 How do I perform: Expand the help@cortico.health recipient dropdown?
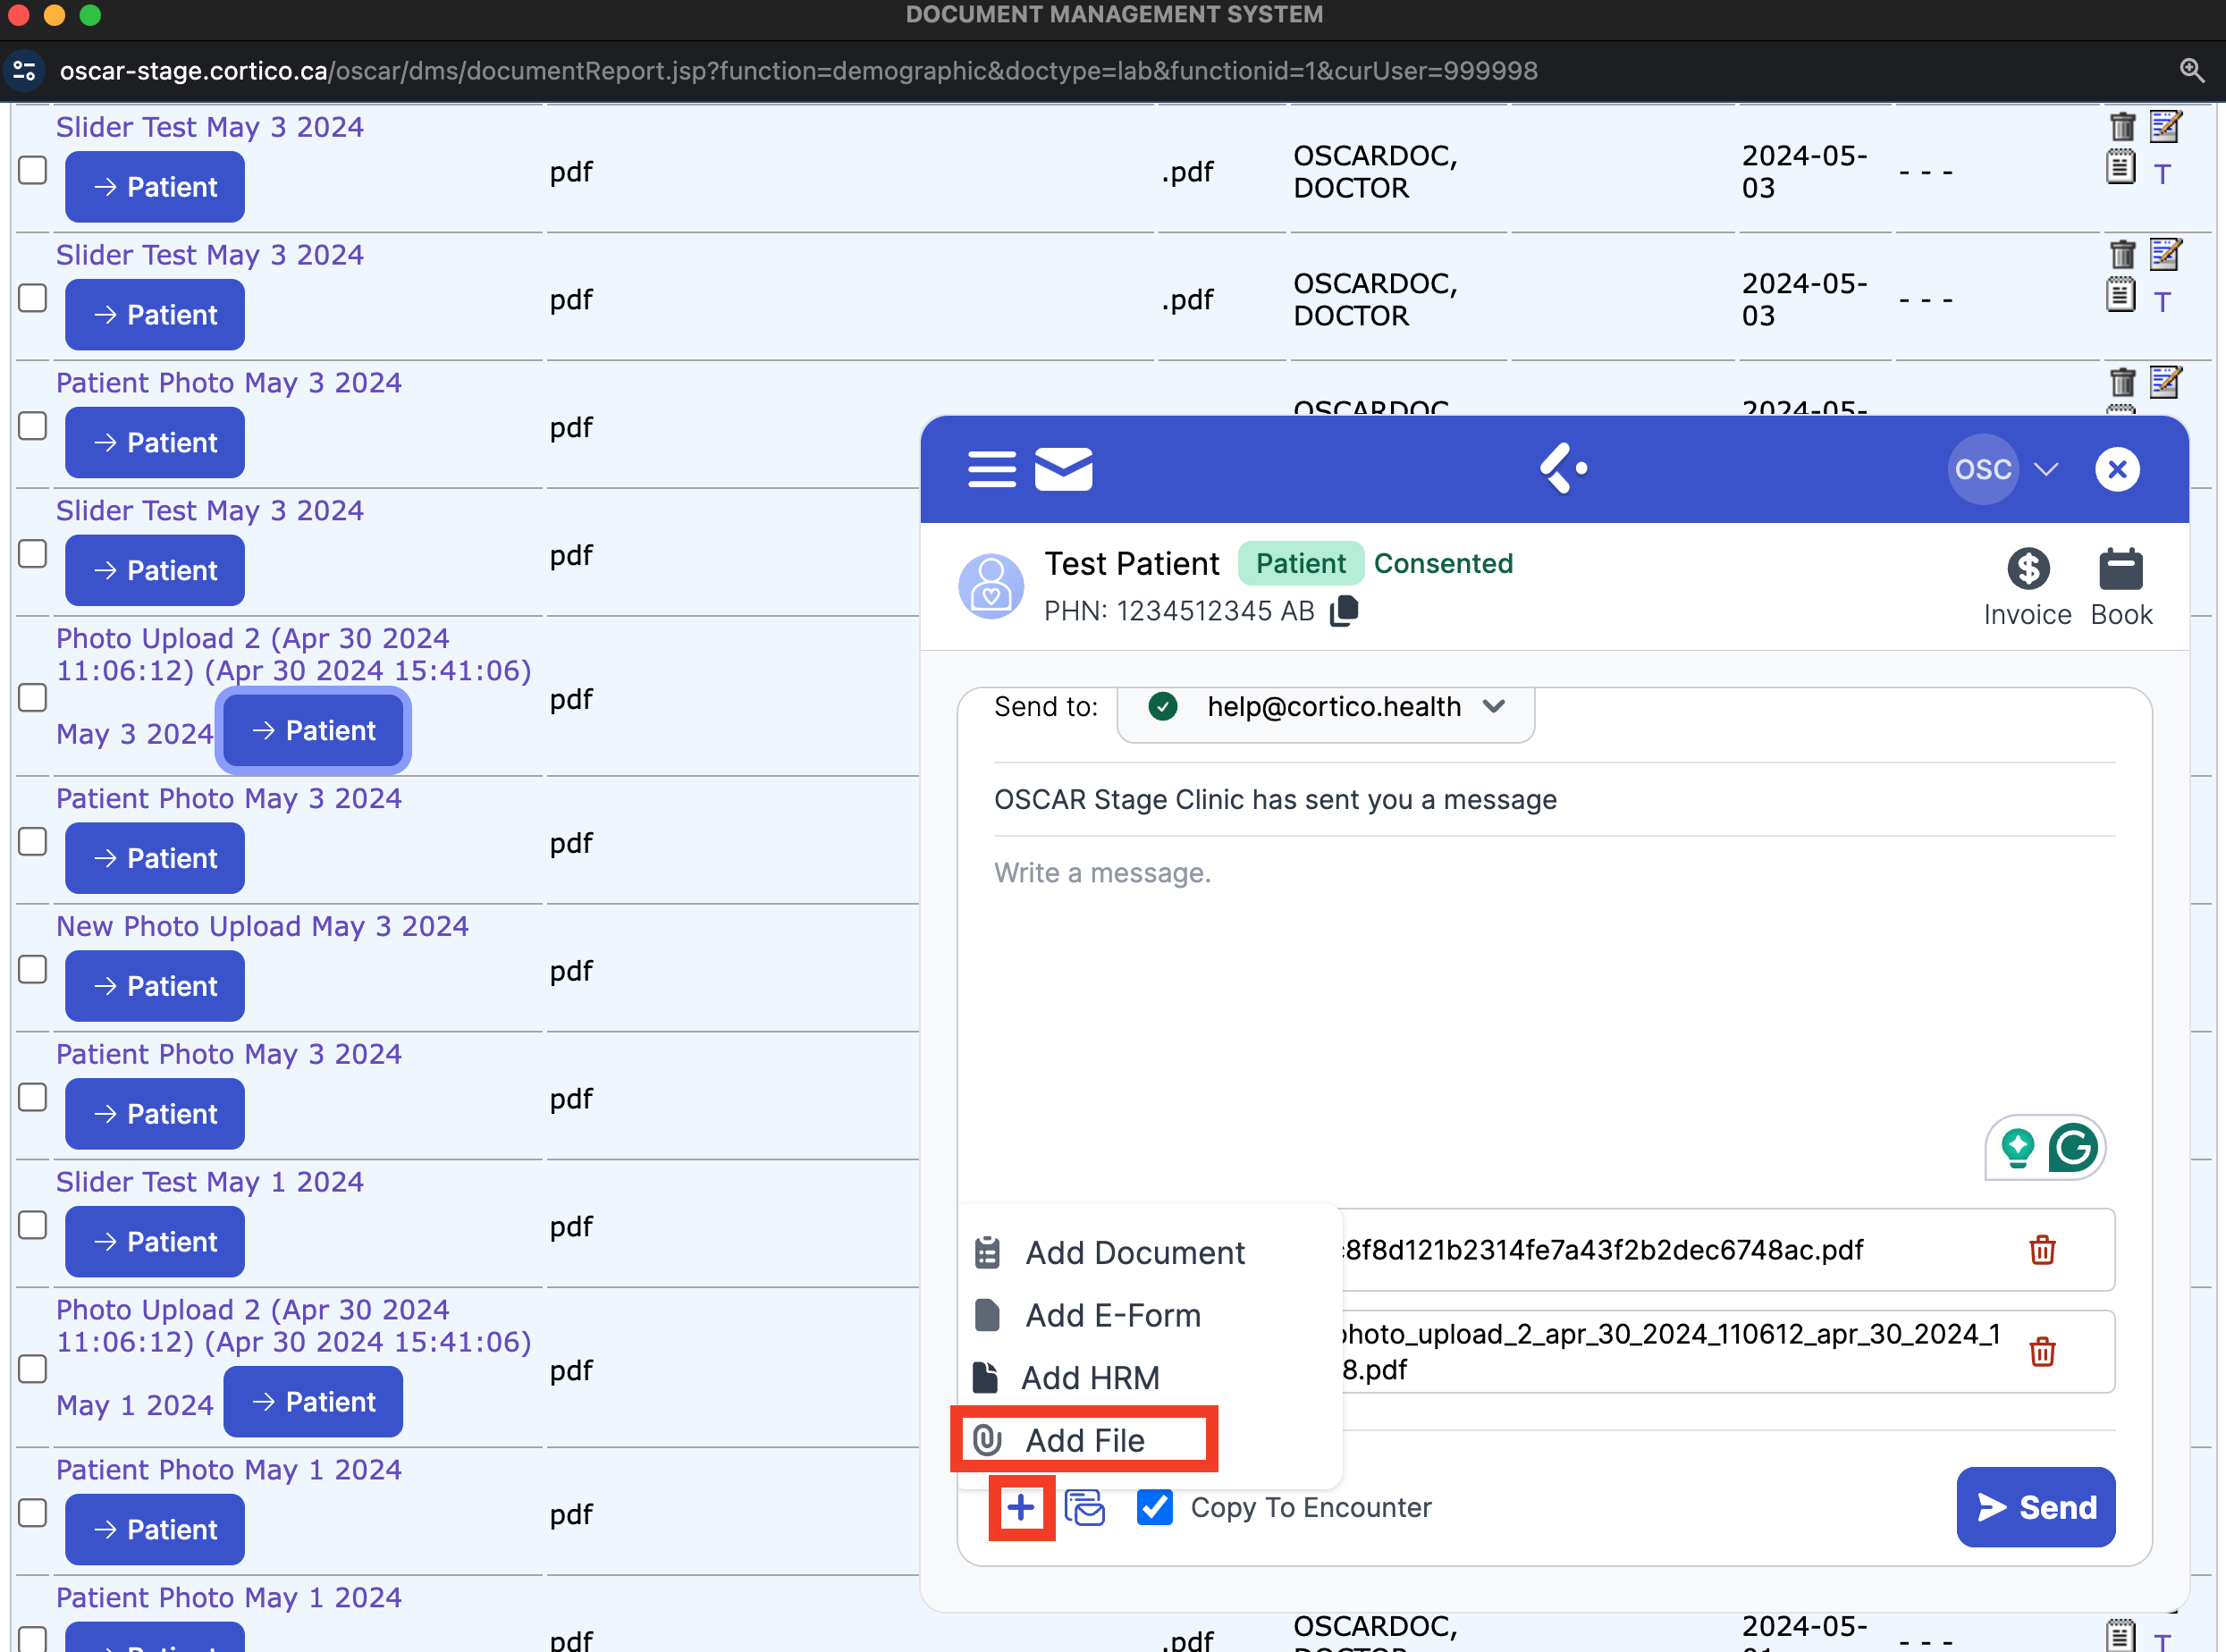click(1493, 706)
